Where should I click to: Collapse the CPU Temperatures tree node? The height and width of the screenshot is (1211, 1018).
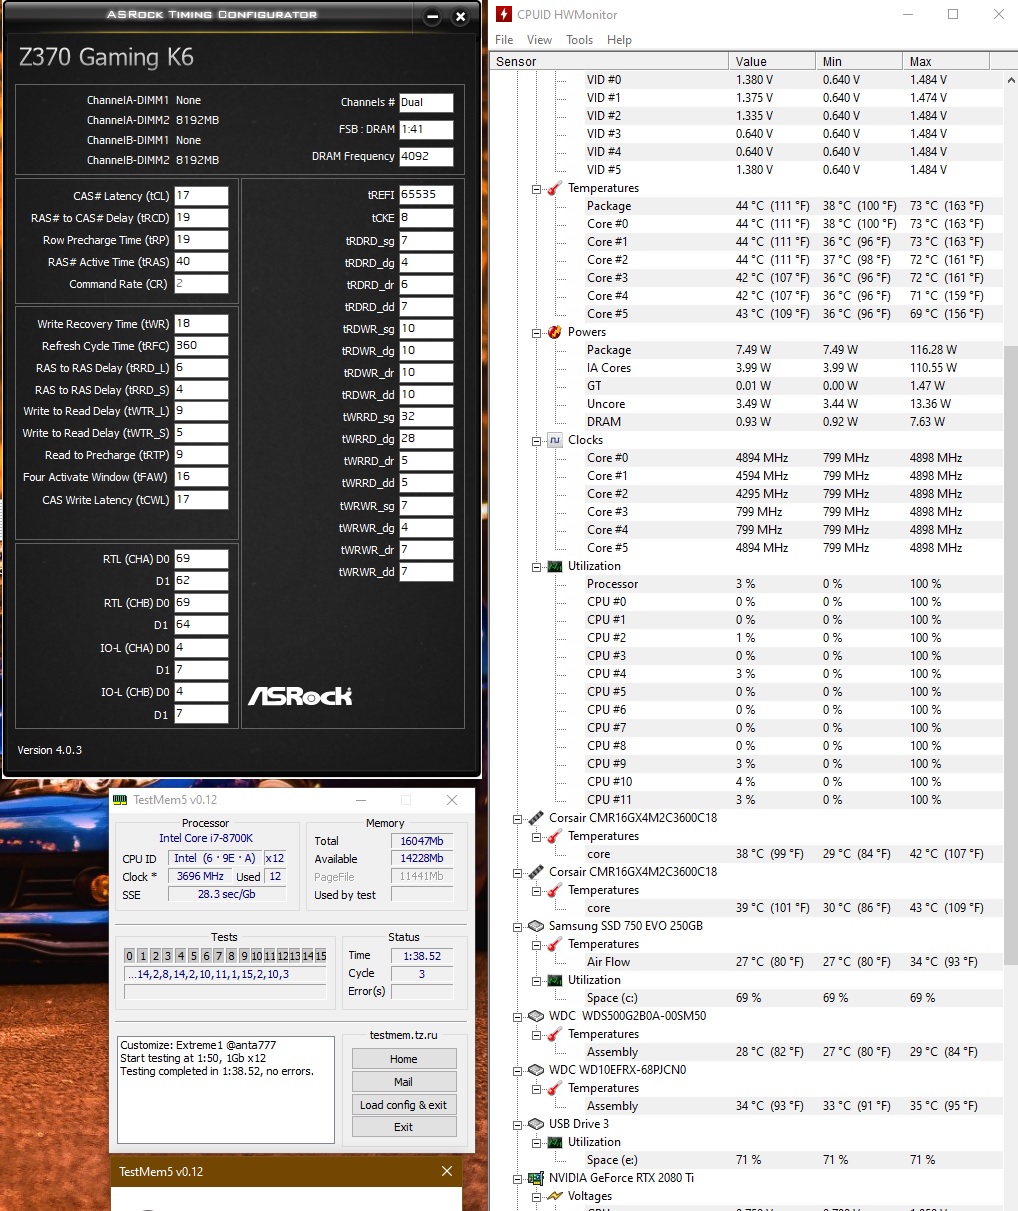(537, 188)
